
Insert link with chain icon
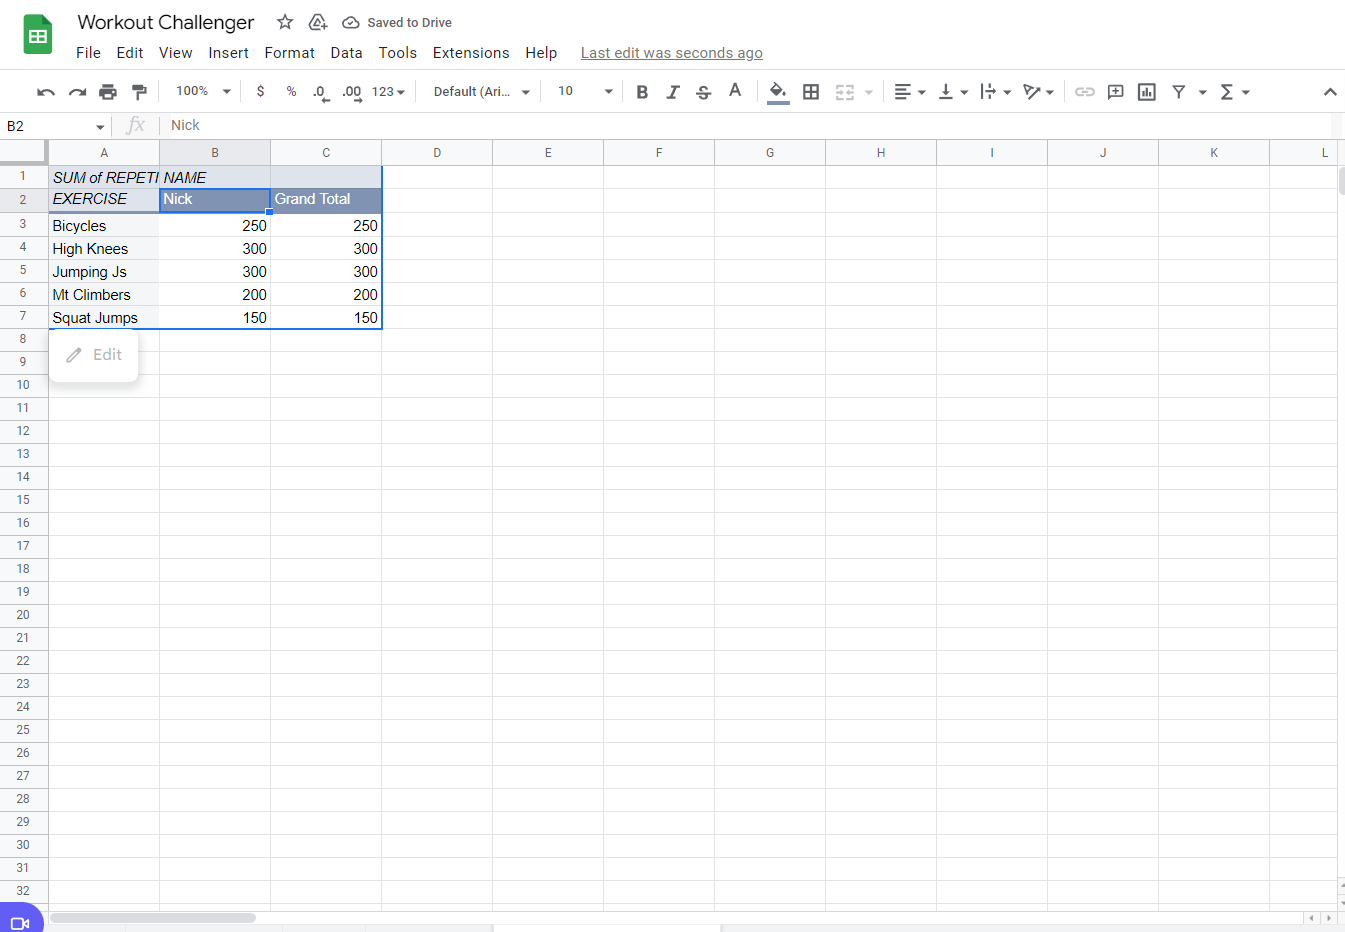1085,92
